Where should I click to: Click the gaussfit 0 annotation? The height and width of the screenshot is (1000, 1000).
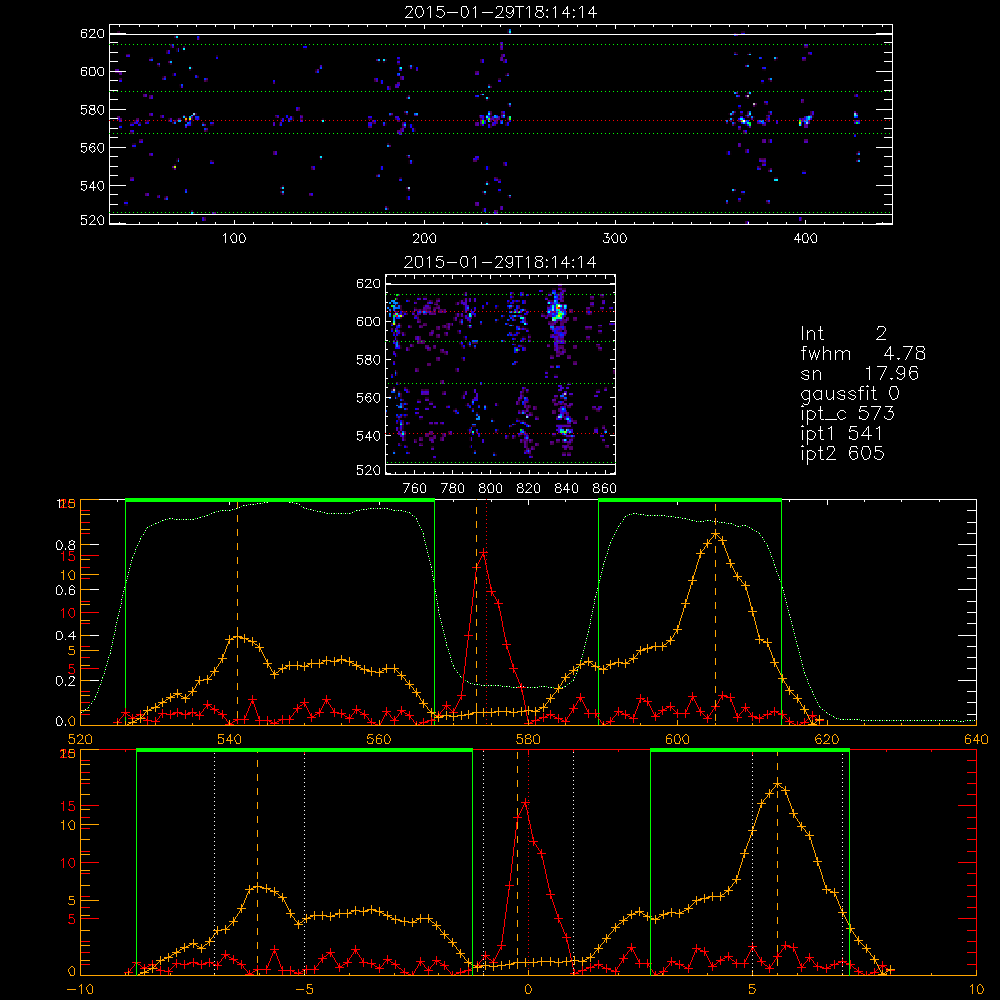(849, 393)
